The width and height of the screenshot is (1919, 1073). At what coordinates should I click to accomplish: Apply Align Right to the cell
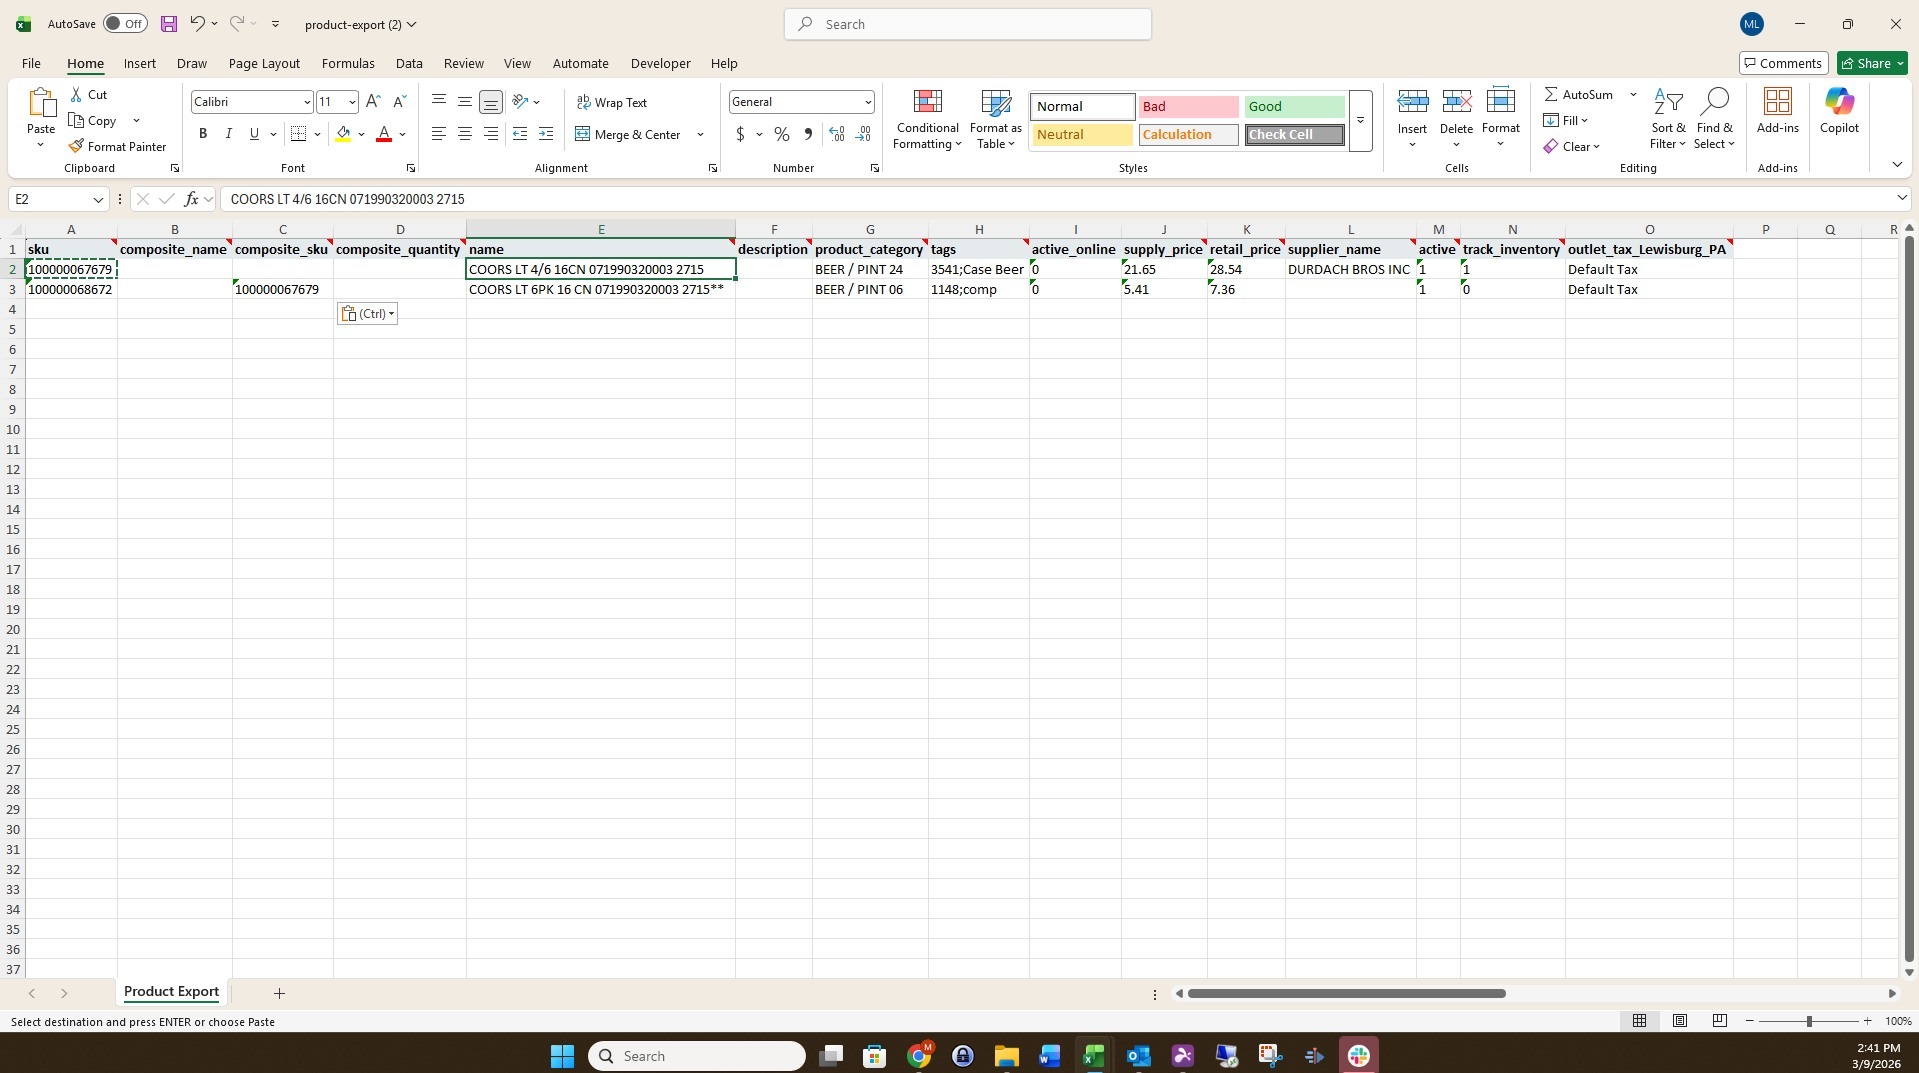tap(490, 134)
